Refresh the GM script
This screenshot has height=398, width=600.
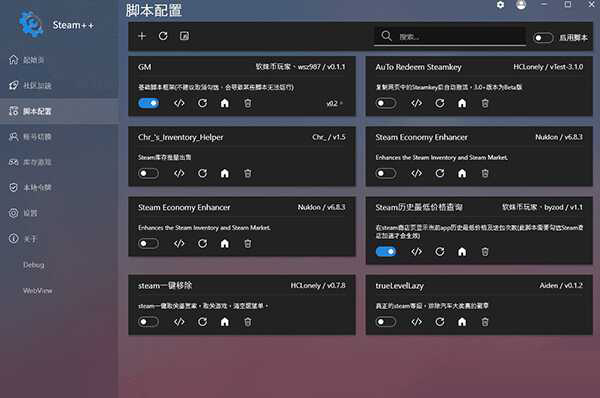[202, 103]
